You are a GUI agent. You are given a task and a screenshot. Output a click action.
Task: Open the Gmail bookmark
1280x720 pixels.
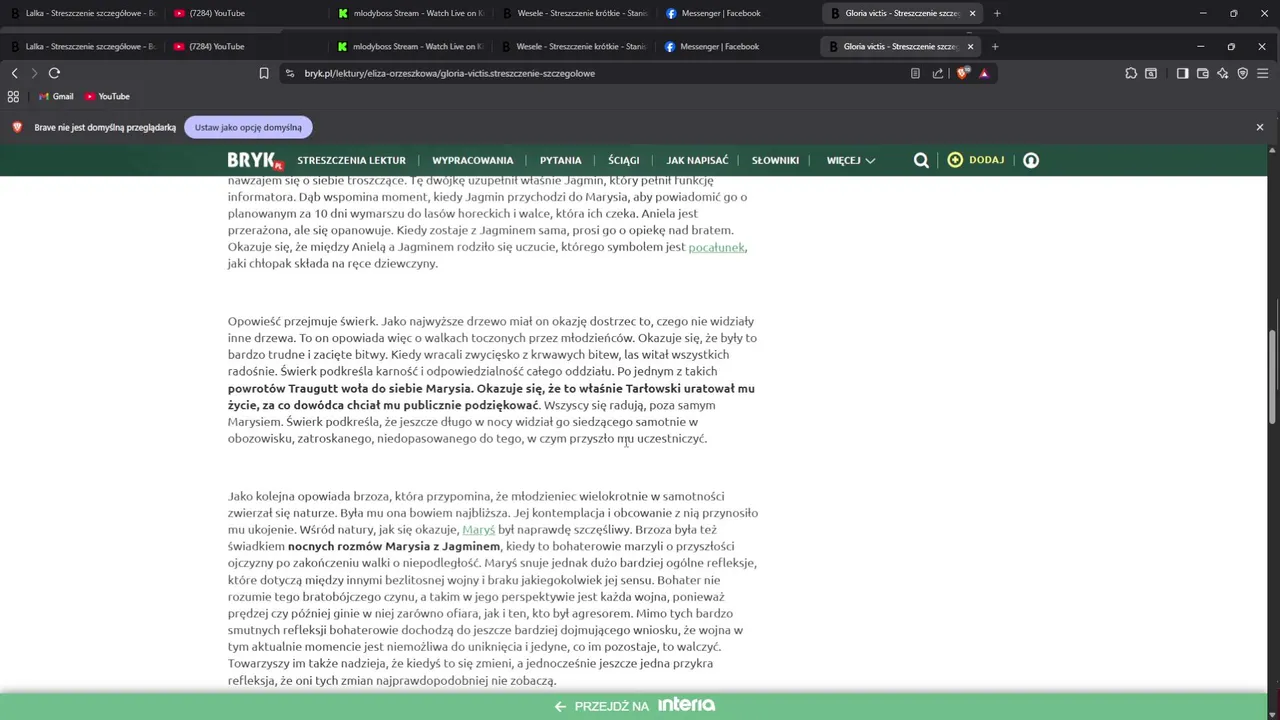56,96
